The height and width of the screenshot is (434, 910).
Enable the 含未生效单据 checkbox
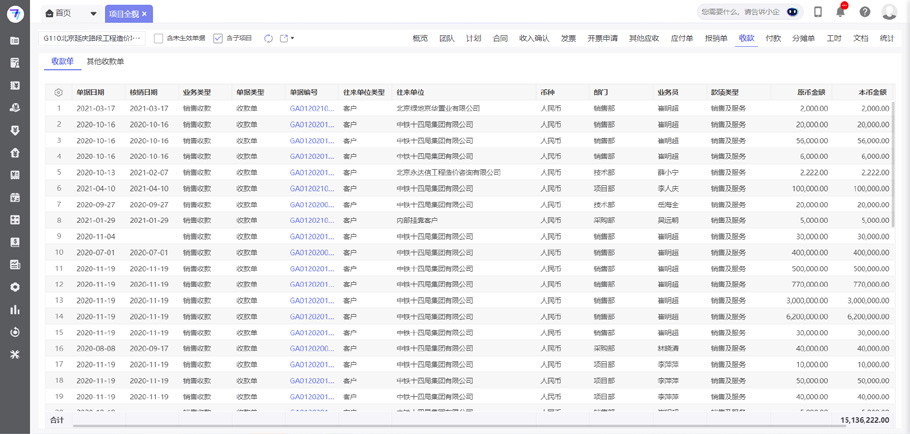[158, 39]
